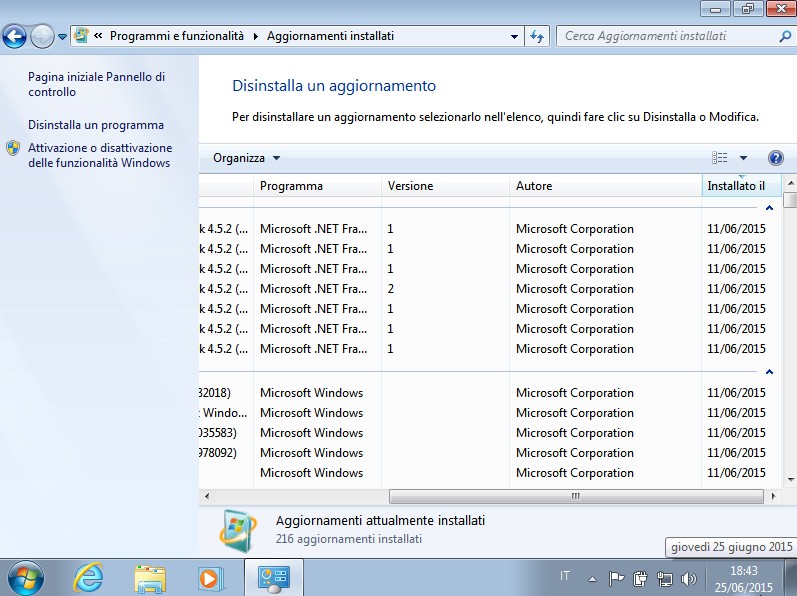Click the magnifier search icon
This screenshot has height=596, width=797.
pyautogui.click(x=785, y=36)
